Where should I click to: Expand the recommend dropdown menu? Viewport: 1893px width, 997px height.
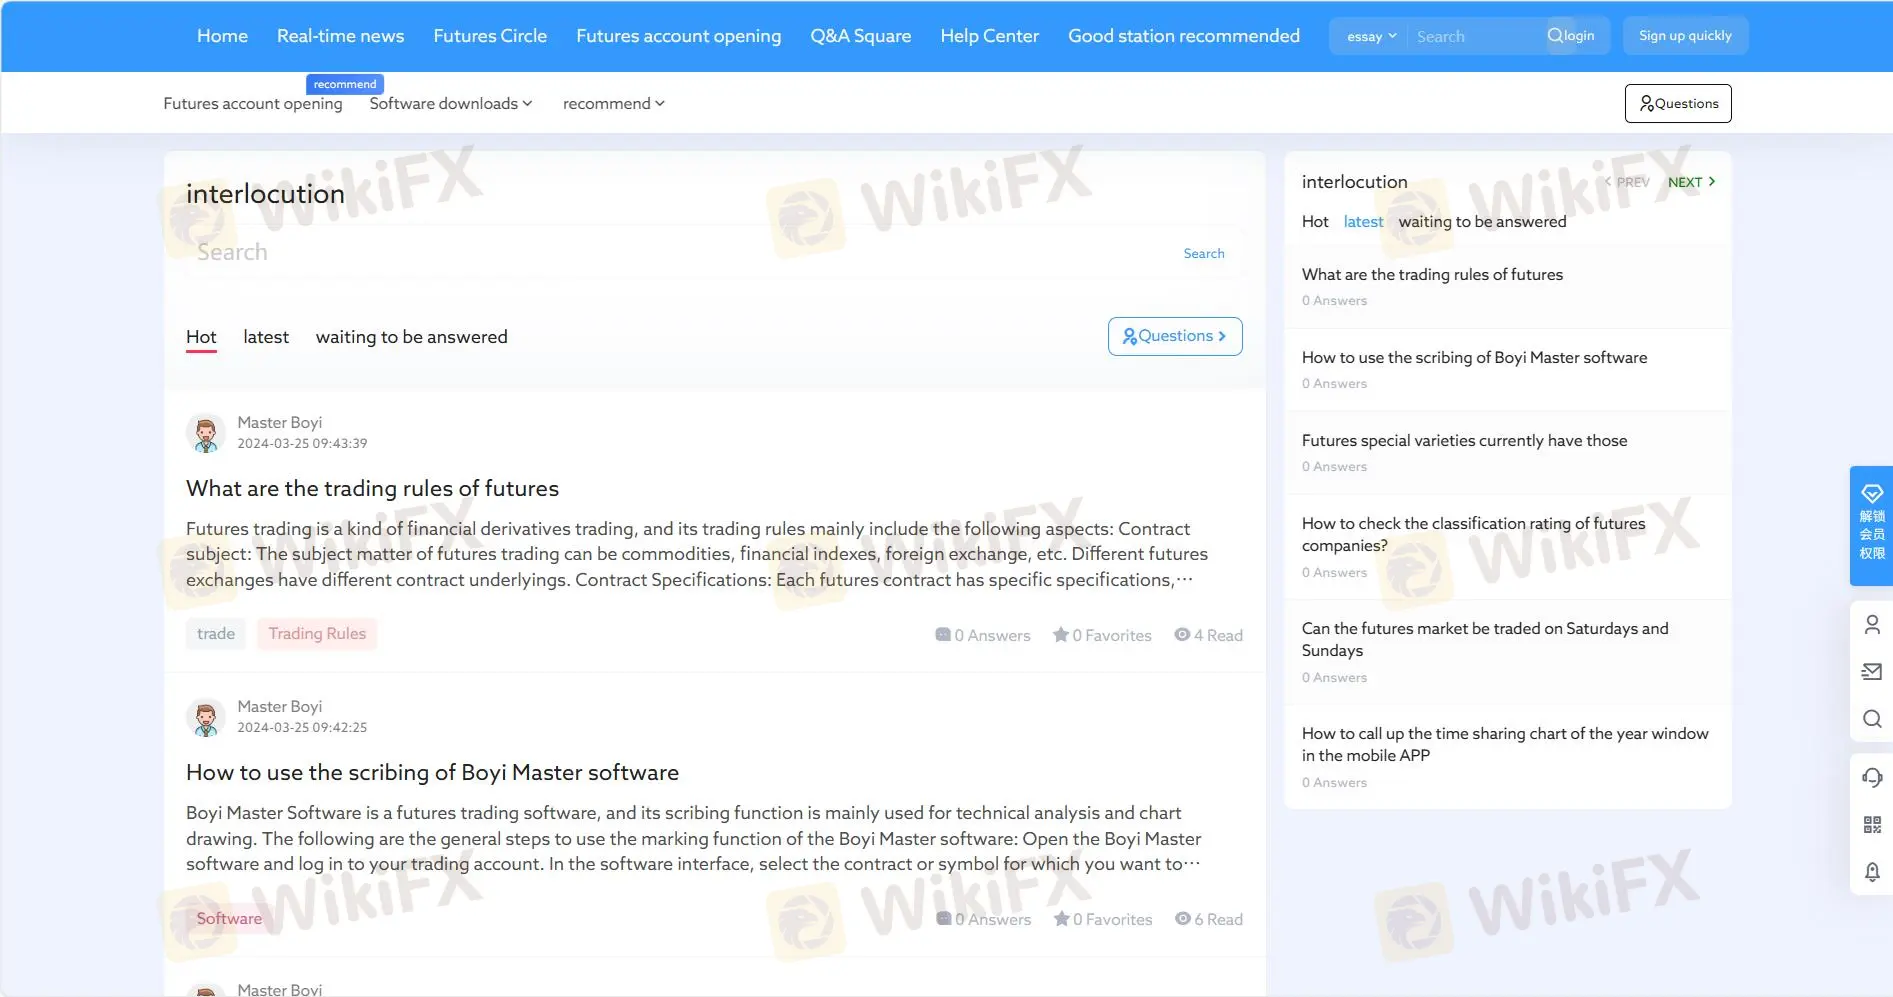click(x=613, y=104)
